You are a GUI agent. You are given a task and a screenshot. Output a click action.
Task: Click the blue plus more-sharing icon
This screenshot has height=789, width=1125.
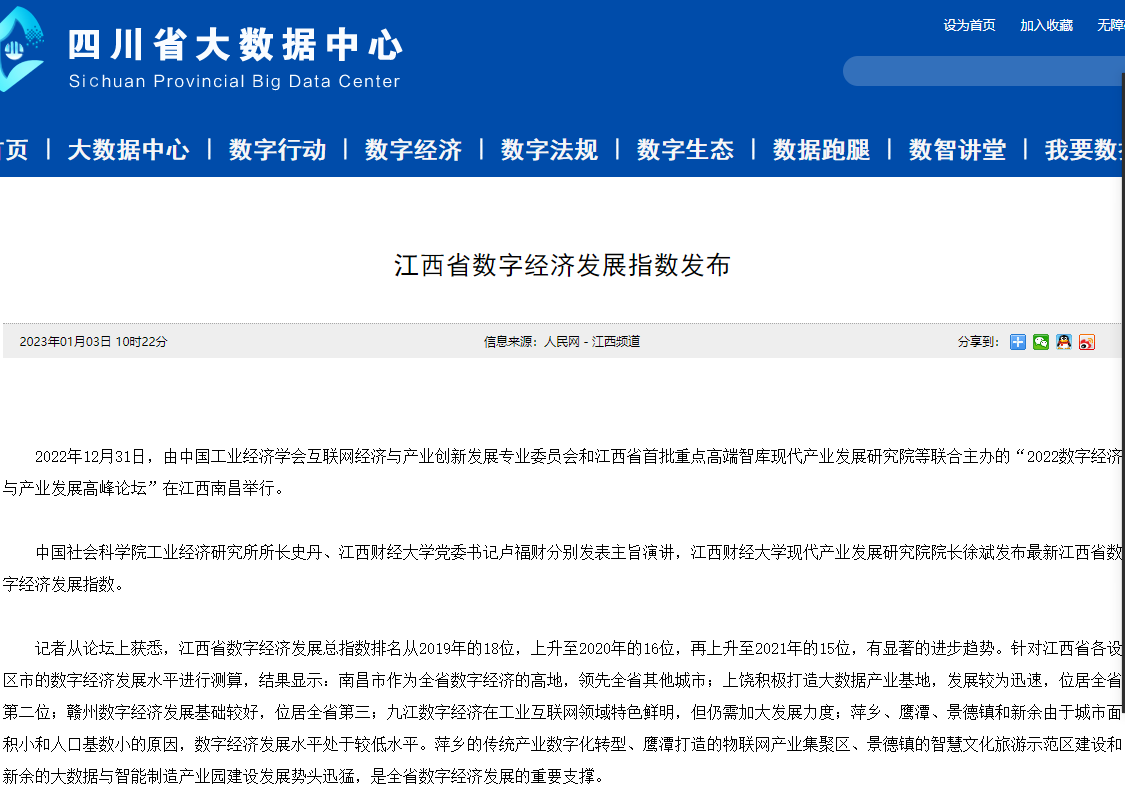click(1018, 342)
